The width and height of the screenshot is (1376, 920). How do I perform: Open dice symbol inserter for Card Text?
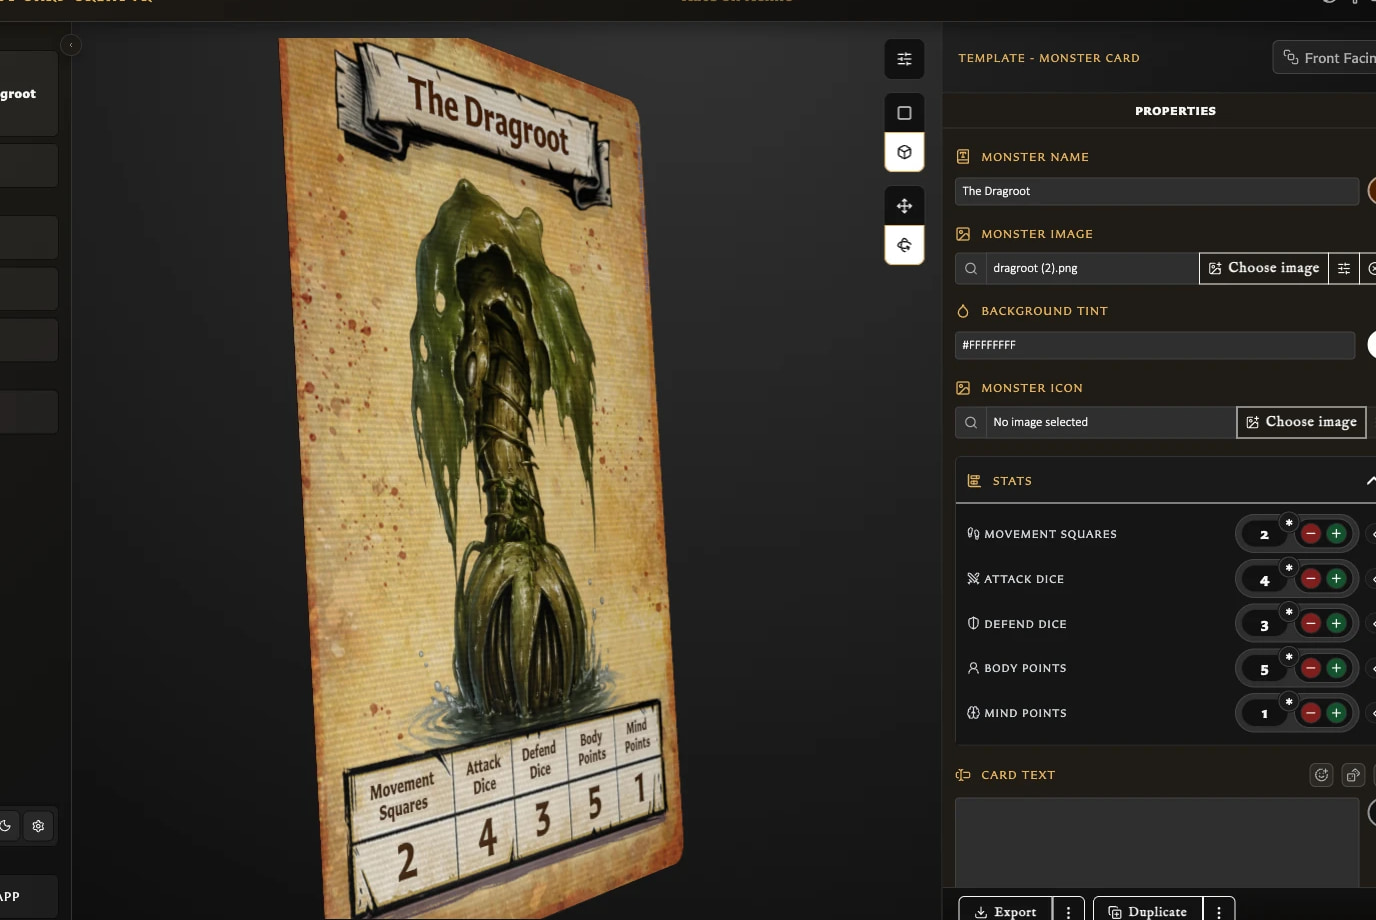click(1353, 775)
